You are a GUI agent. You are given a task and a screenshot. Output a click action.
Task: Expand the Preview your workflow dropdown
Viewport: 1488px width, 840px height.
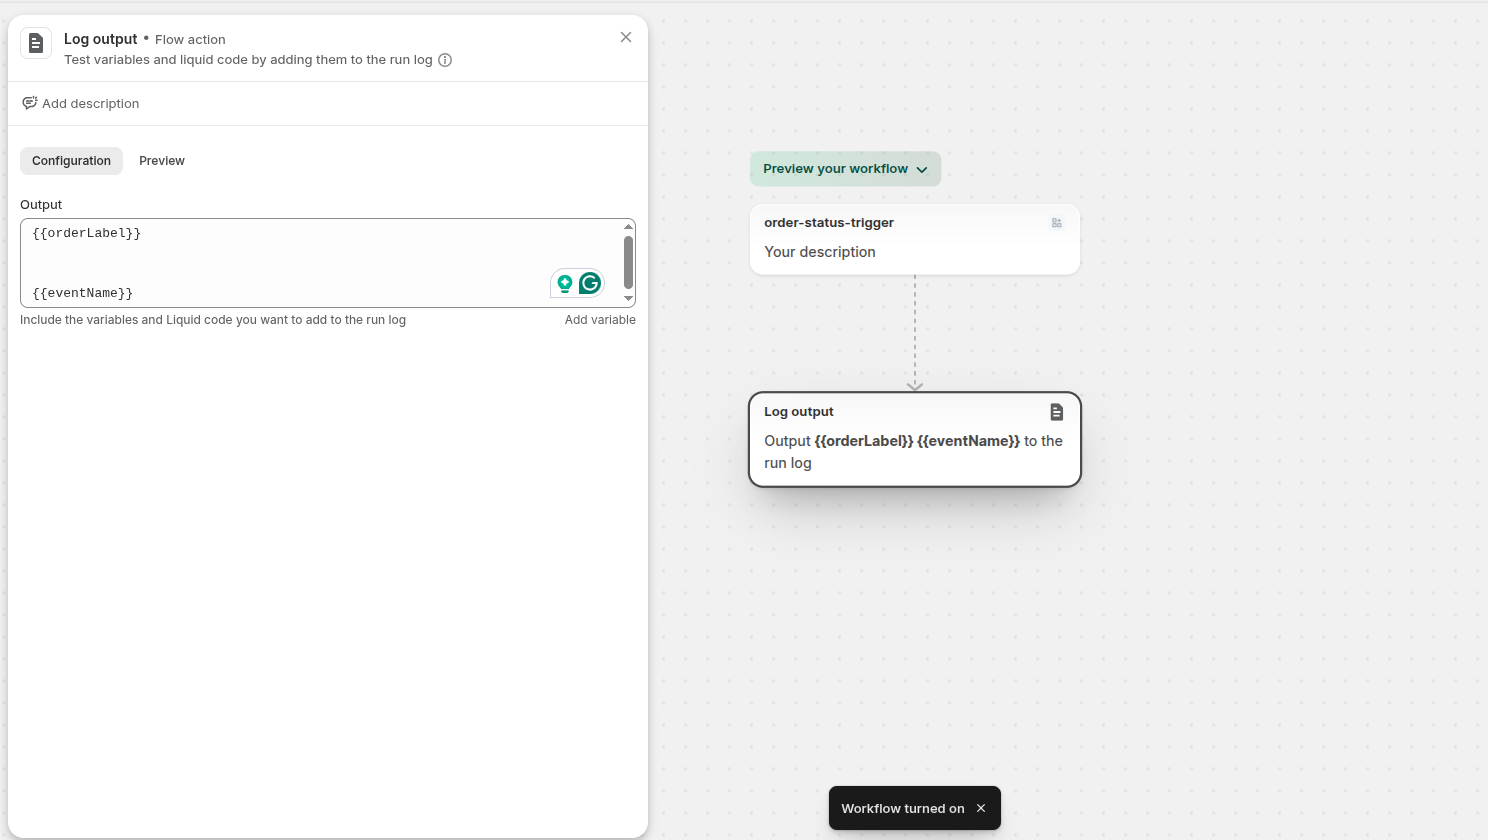coord(845,169)
